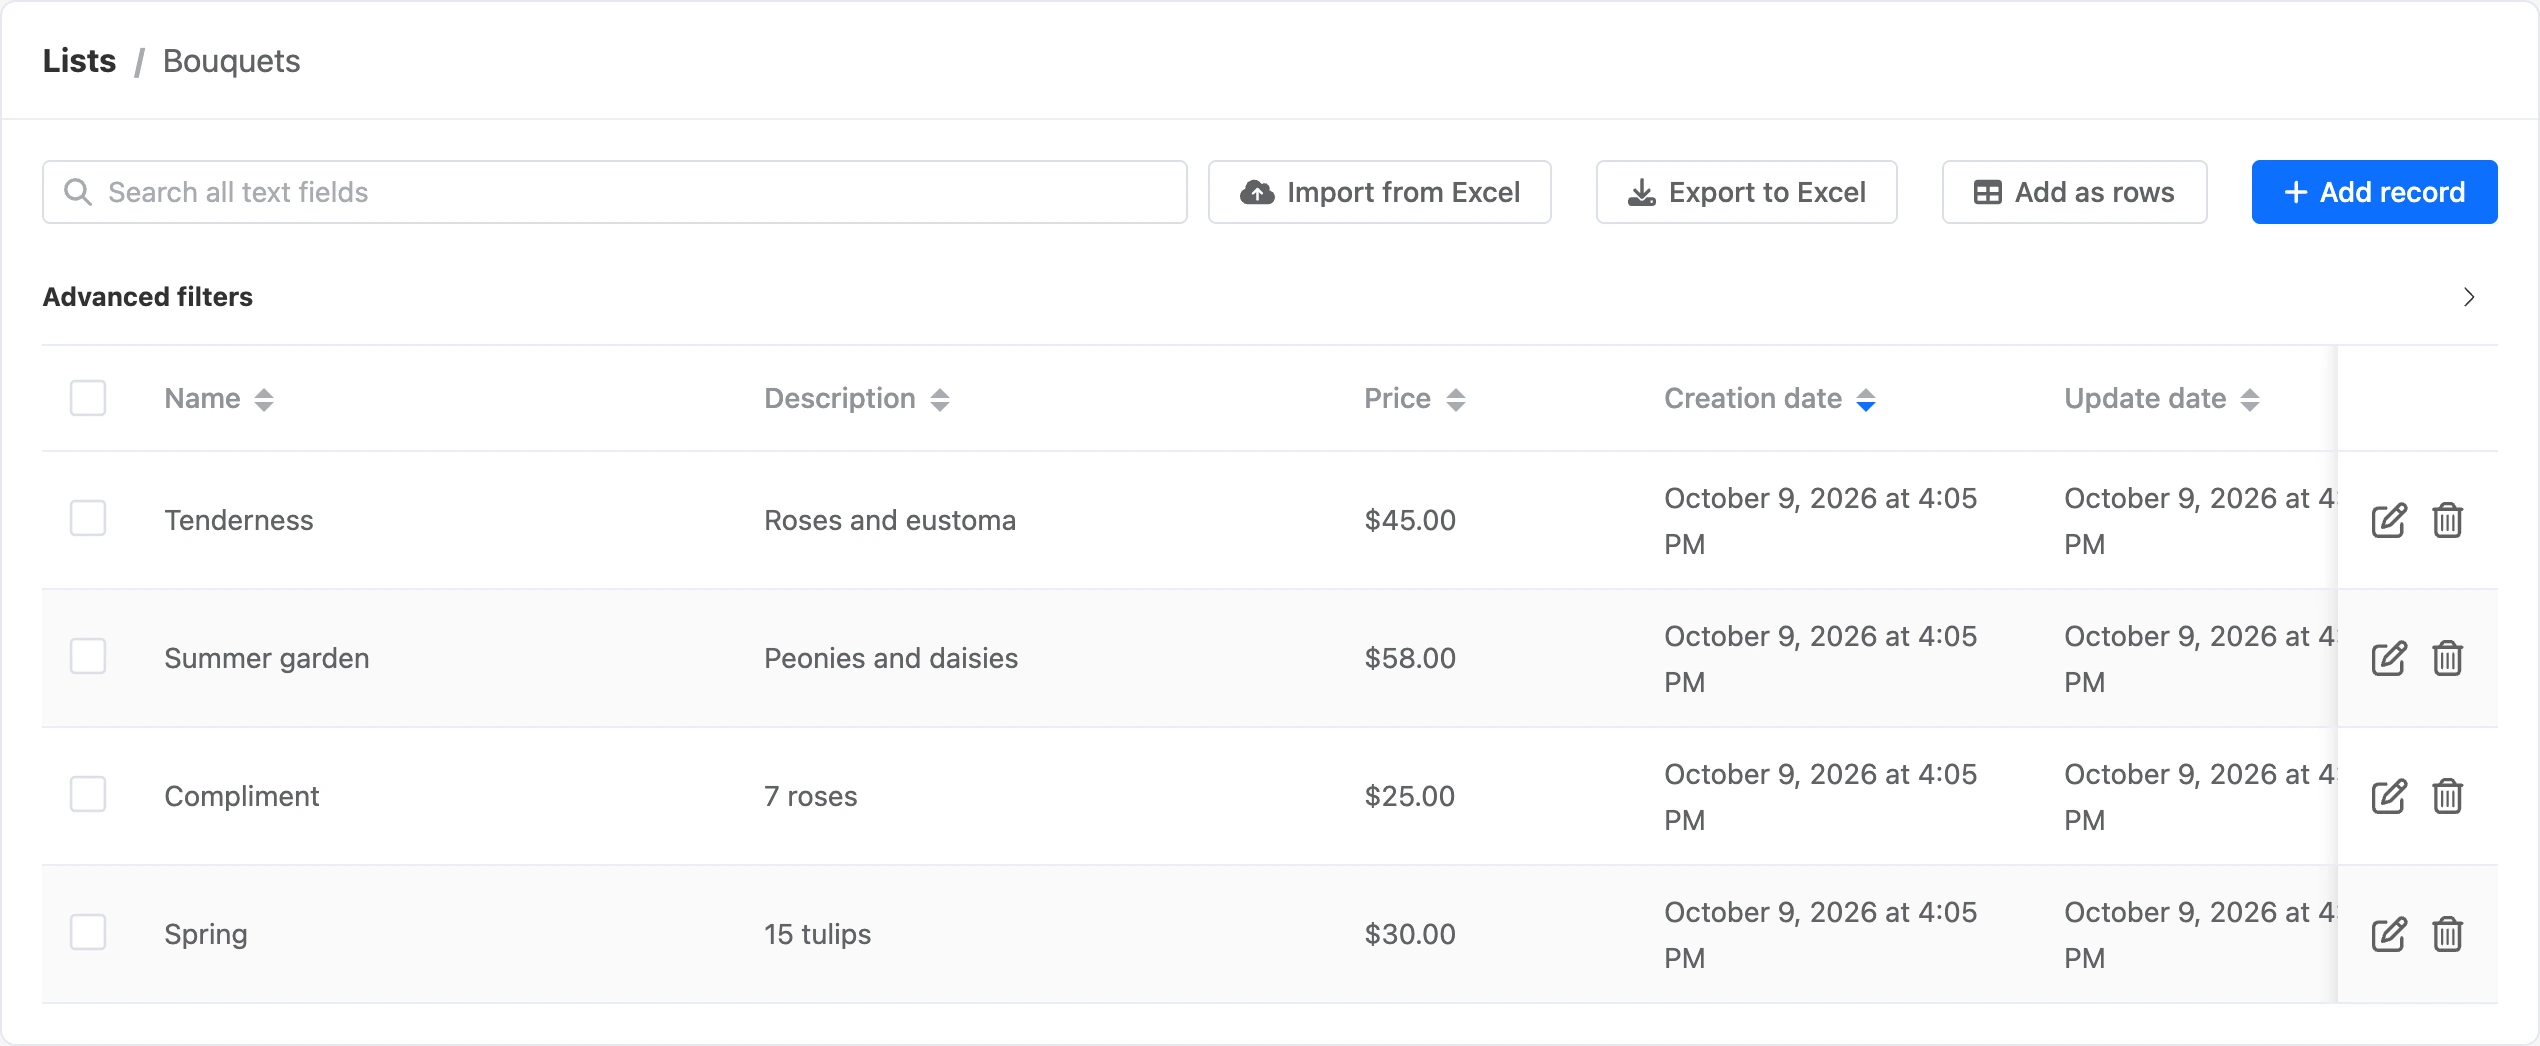Open the Advanced filters section label
This screenshot has height=1046, width=2540.
click(148, 297)
